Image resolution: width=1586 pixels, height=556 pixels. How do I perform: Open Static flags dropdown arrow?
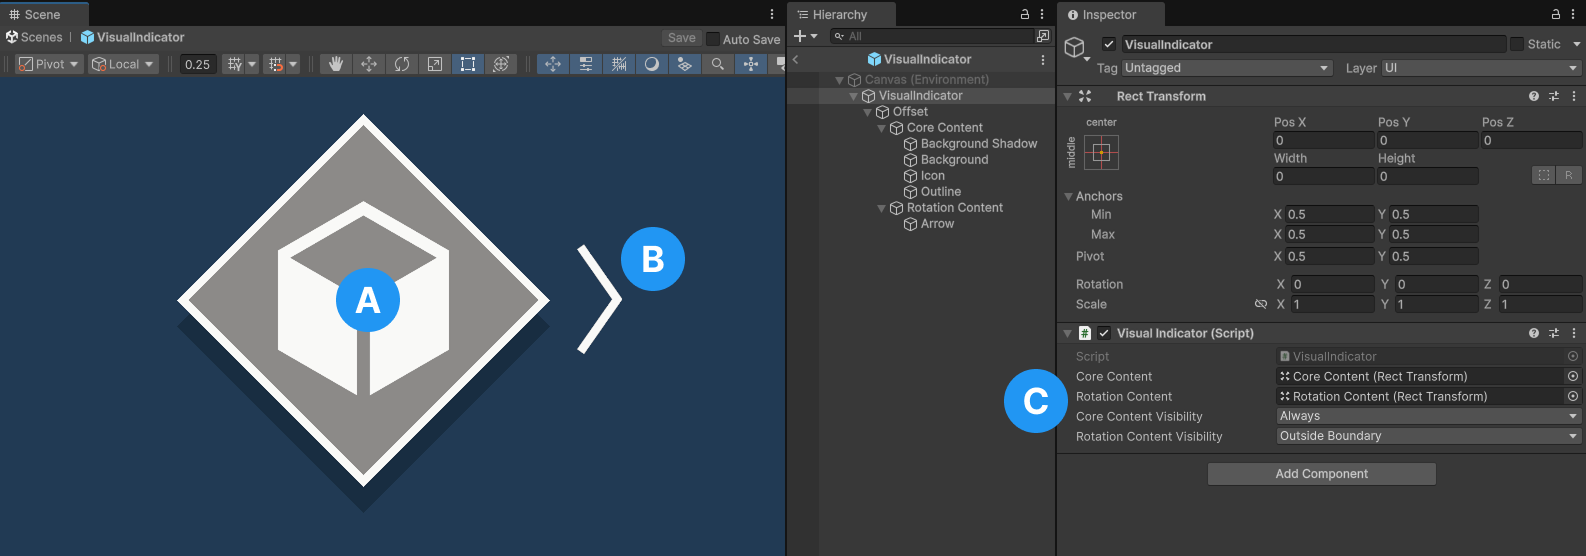tap(1577, 44)
